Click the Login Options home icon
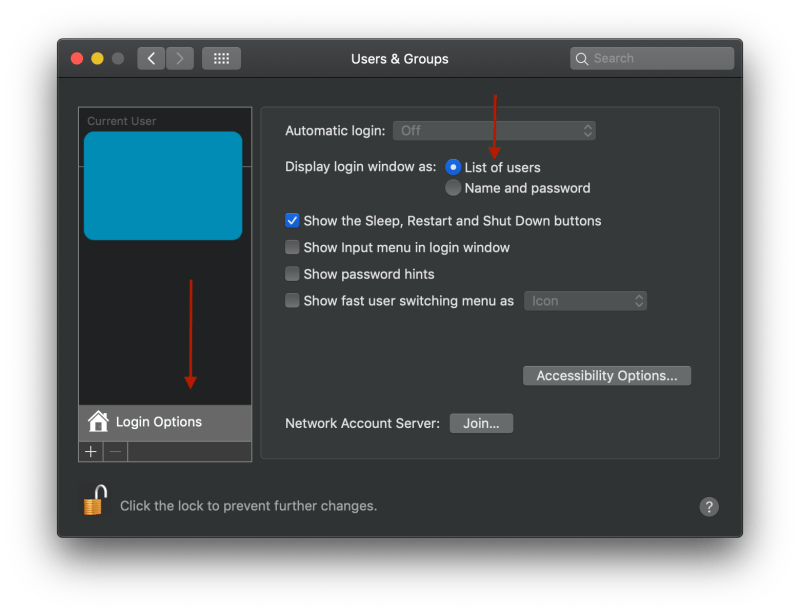This screenshot has width=800, height=613. (99, 422)
